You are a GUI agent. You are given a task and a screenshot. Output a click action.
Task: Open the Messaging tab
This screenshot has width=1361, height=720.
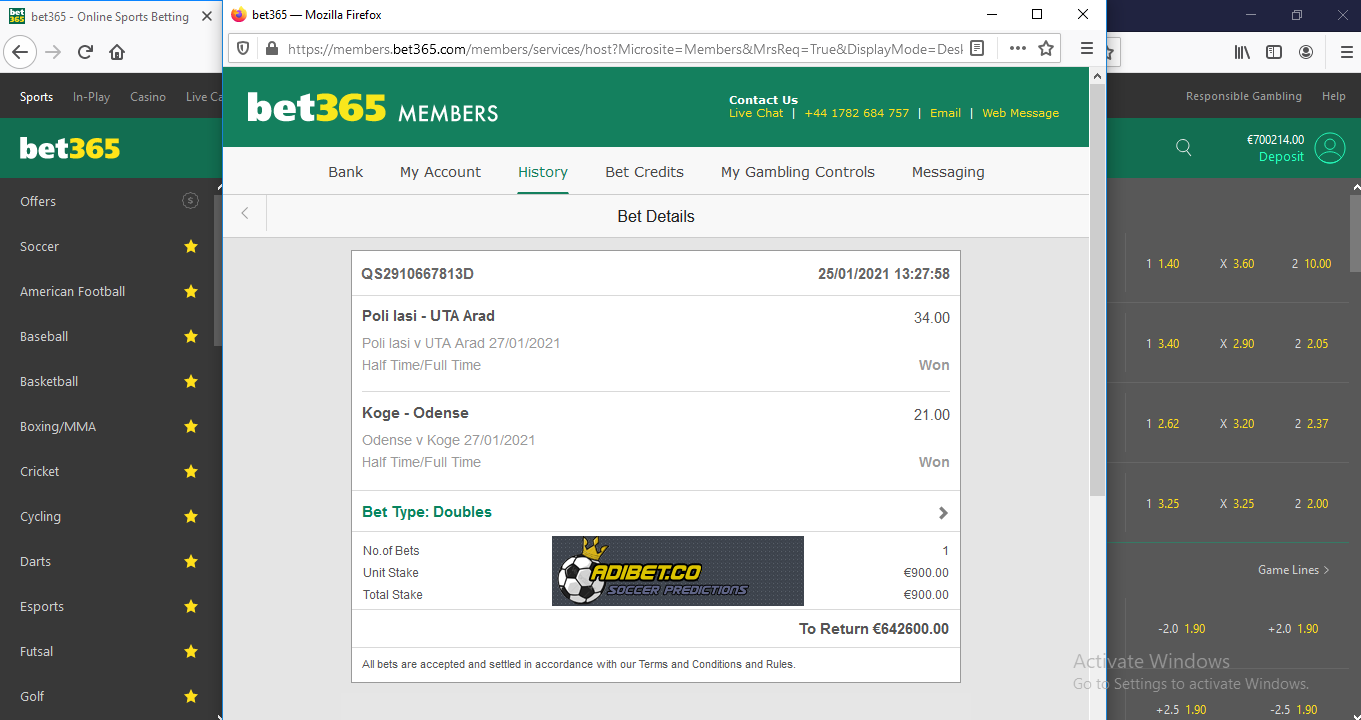coord(948,172)
